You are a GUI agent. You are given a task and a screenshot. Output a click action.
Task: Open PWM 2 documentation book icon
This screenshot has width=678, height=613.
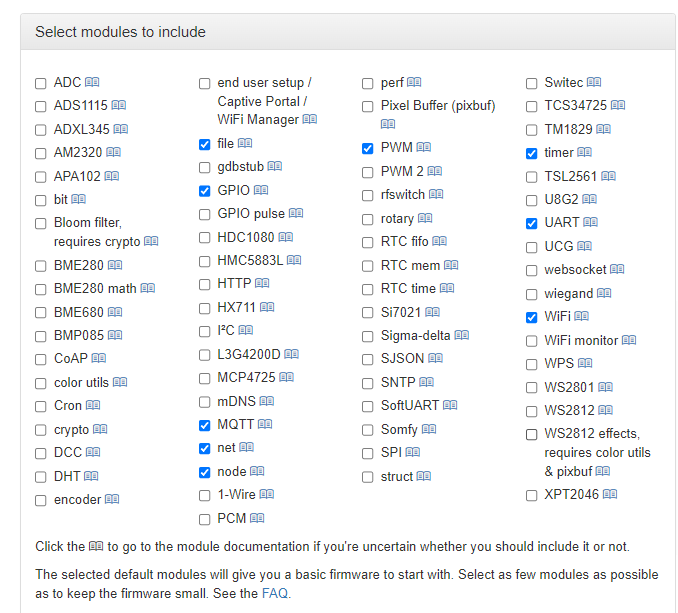(435, 171)
